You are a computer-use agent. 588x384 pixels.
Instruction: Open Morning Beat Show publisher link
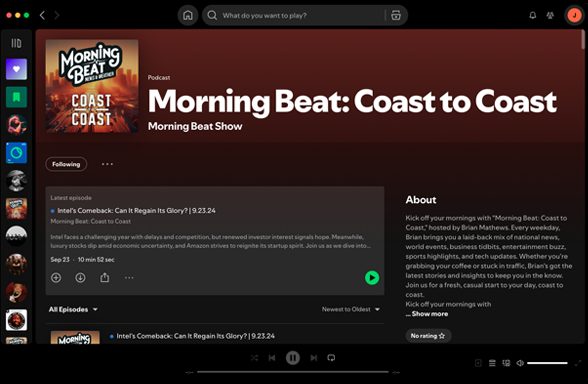tap(195, 126)
